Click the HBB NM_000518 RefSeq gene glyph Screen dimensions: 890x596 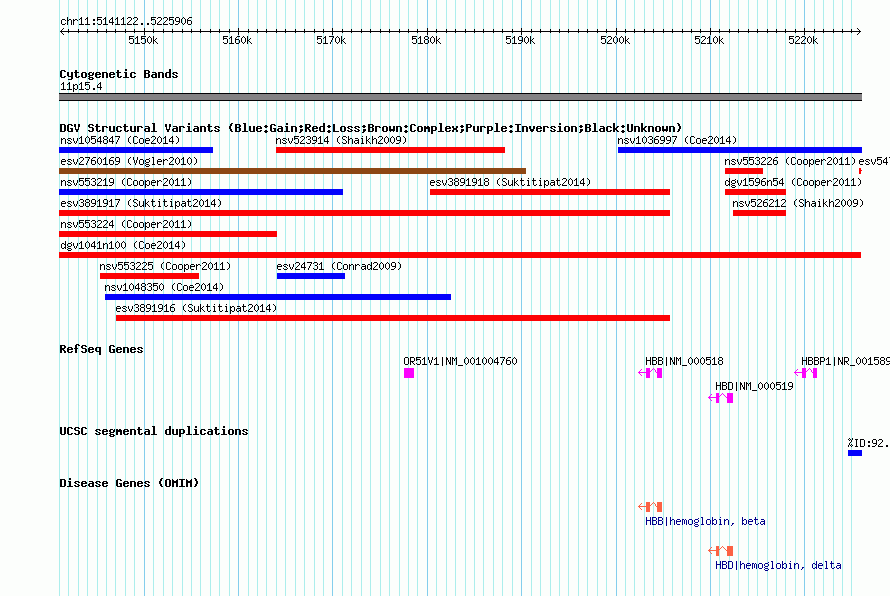(650, 373)
